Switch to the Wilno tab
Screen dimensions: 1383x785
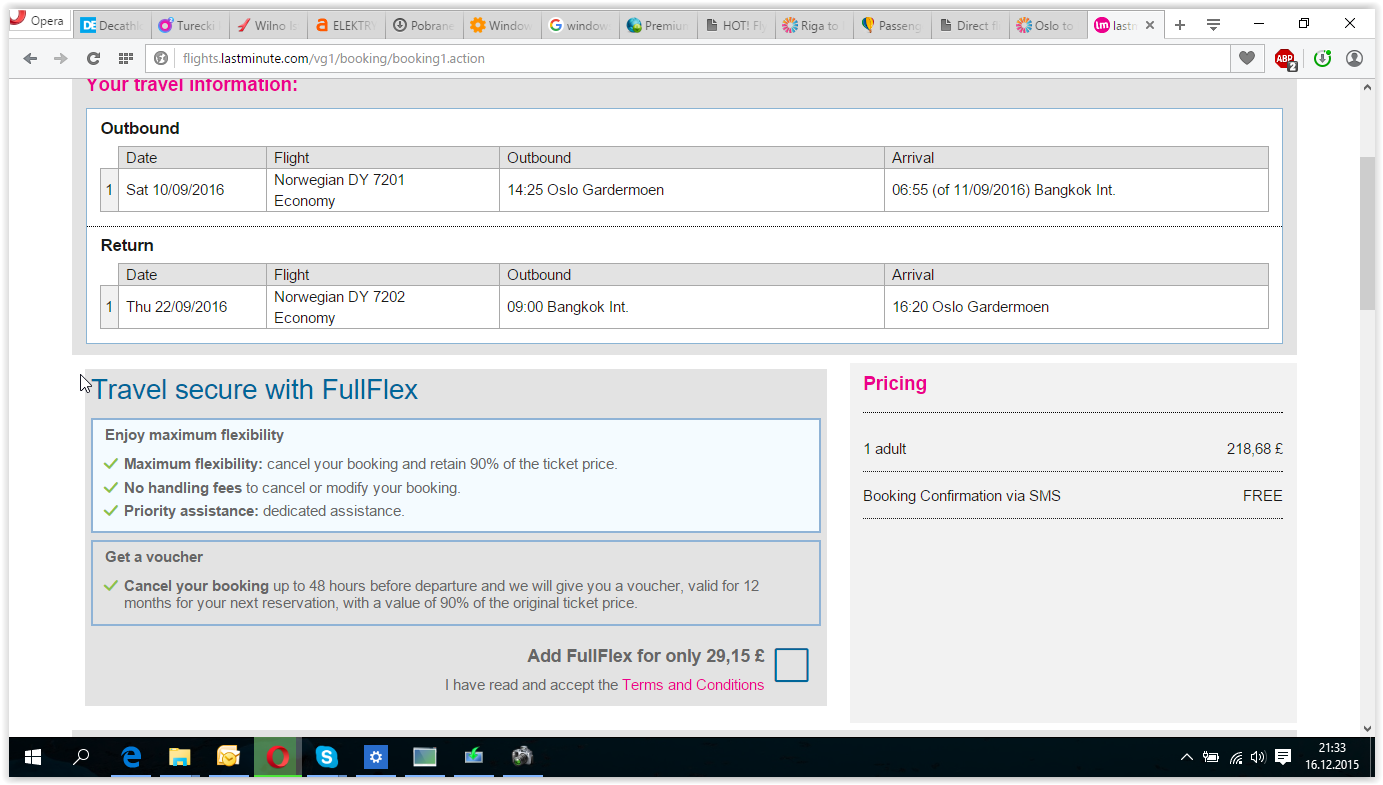[267, 26]
